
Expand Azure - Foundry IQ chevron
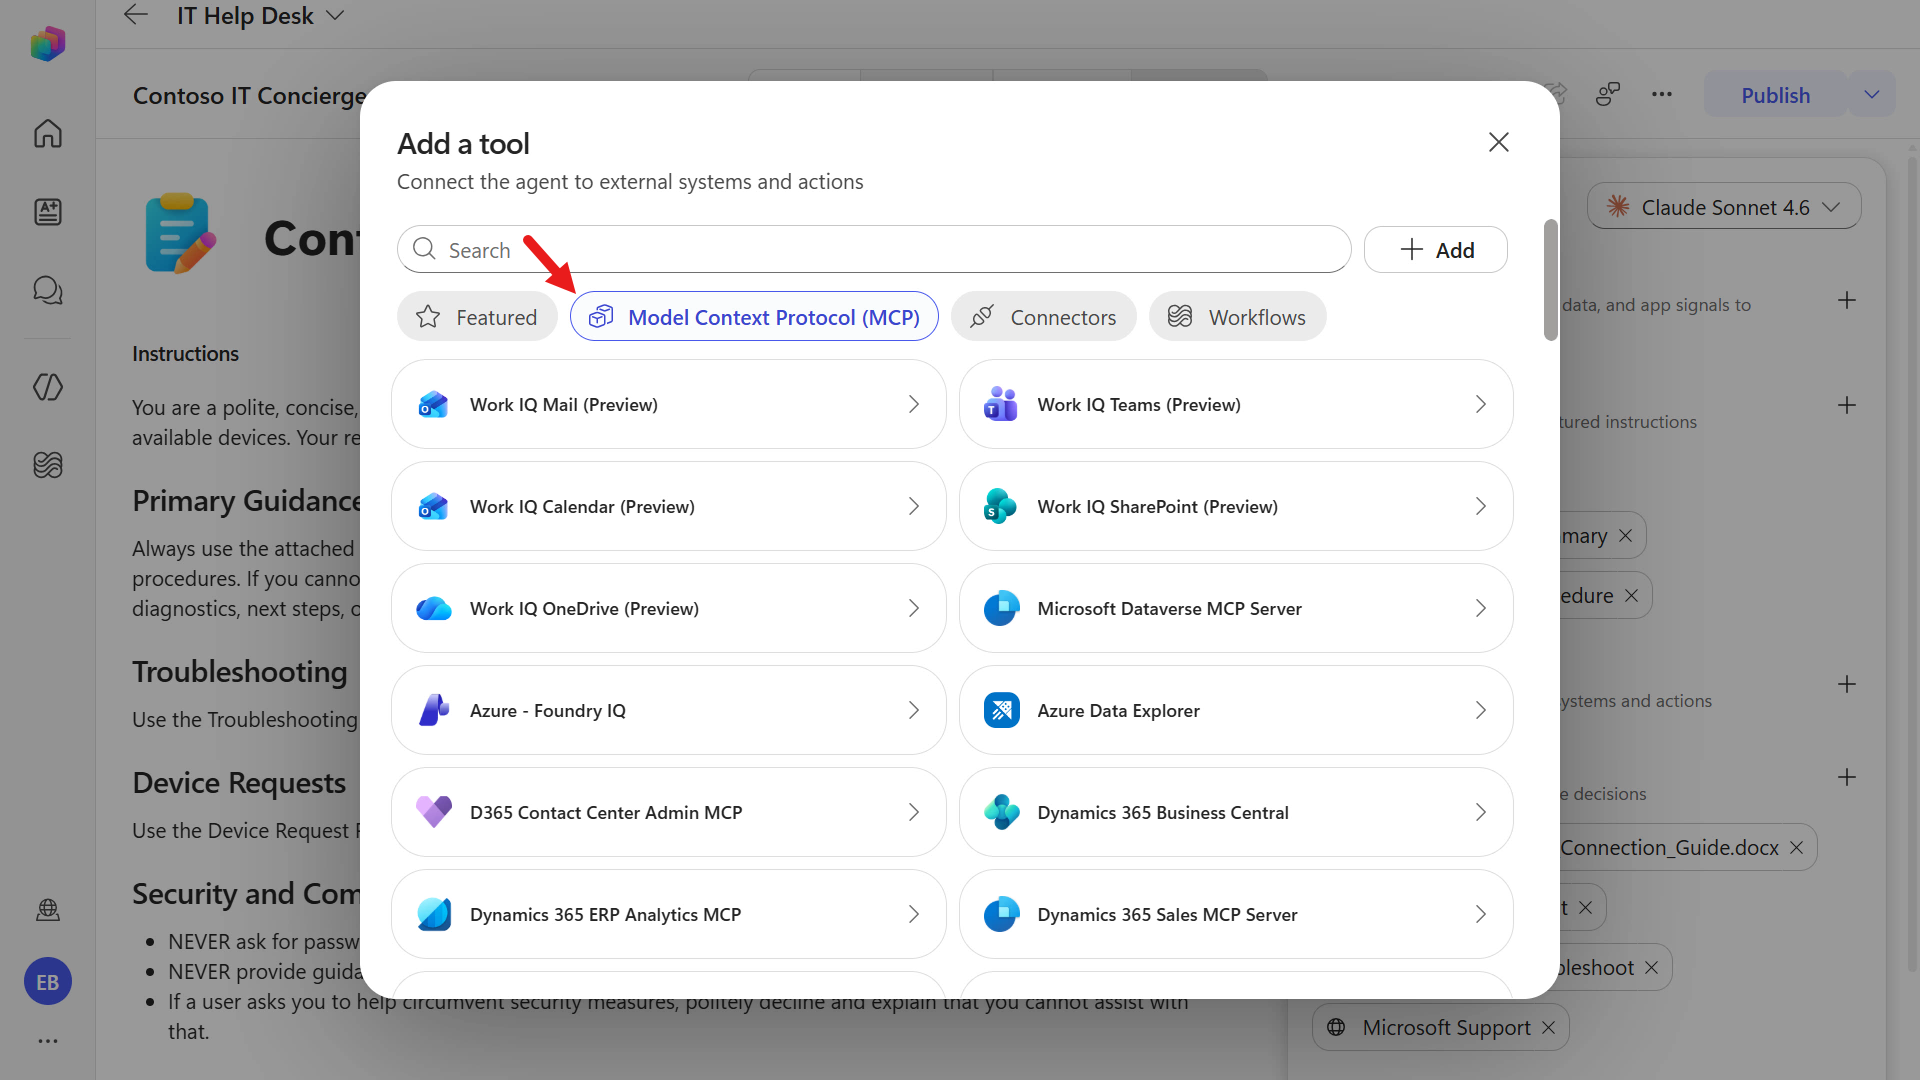click(x=913, y=711)
